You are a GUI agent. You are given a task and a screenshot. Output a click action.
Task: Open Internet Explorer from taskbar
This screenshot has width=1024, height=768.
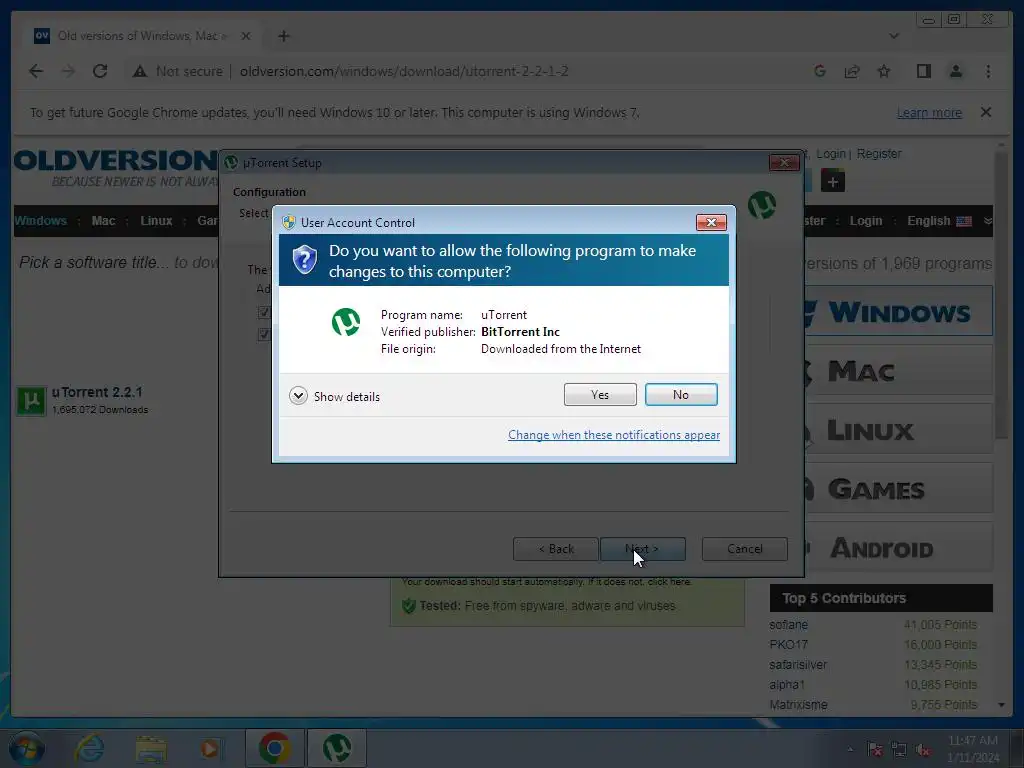click(88, 748)
